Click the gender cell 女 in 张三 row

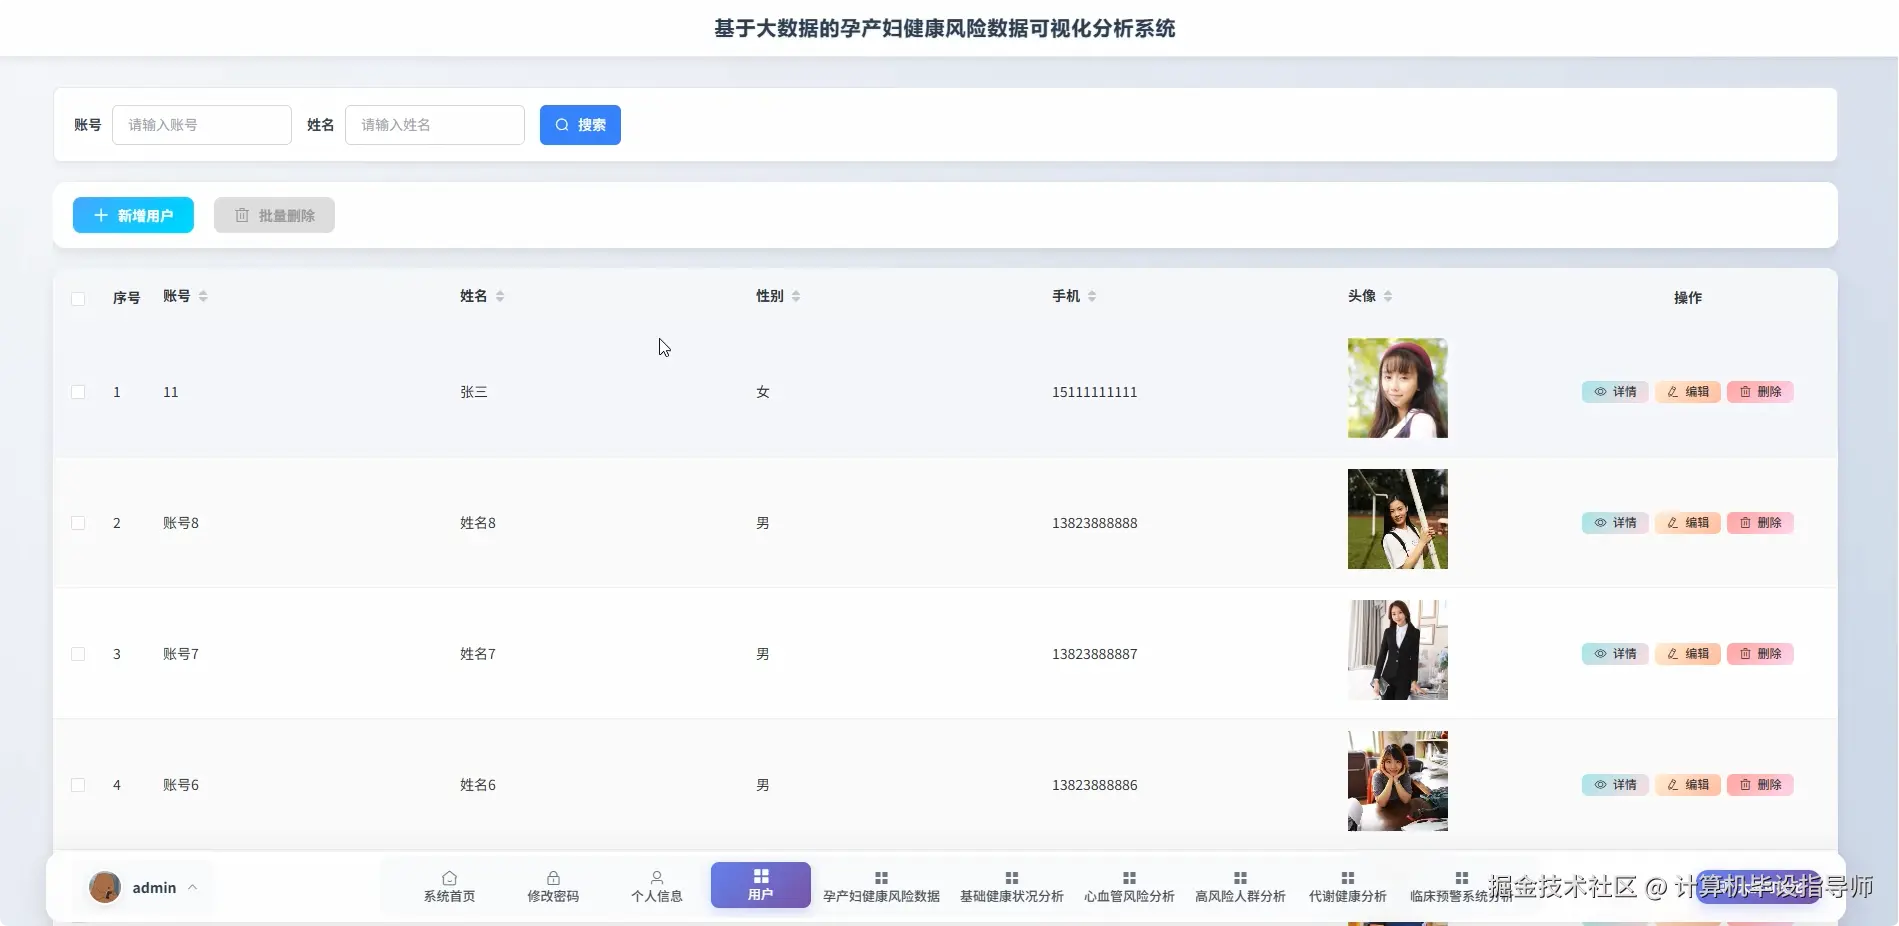pos(763,392)
